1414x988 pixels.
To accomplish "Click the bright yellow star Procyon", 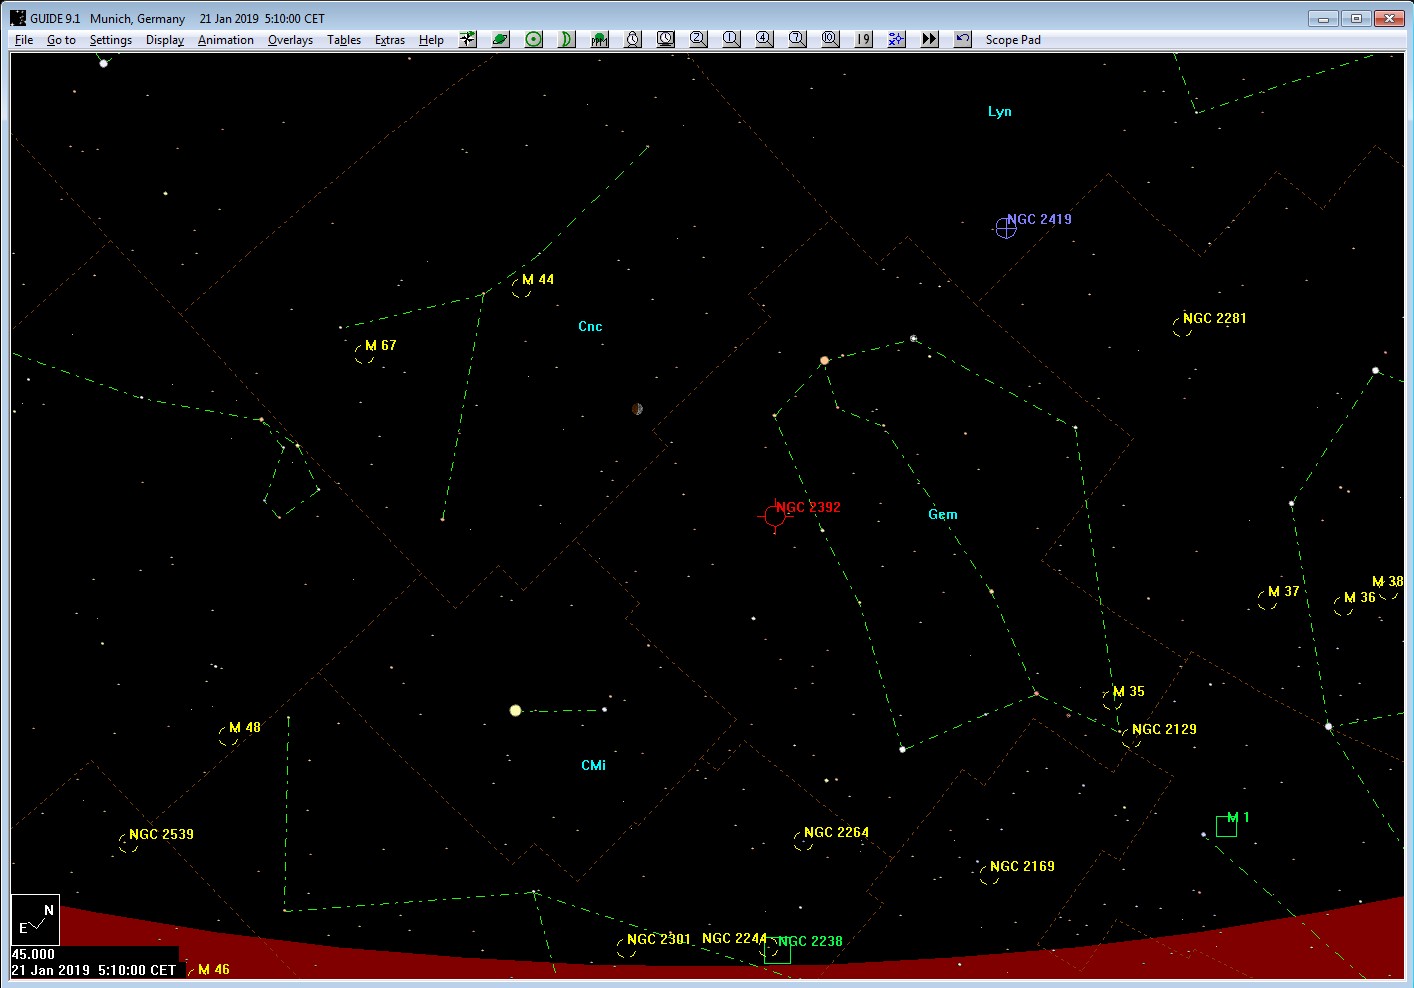I will point(516,711).
